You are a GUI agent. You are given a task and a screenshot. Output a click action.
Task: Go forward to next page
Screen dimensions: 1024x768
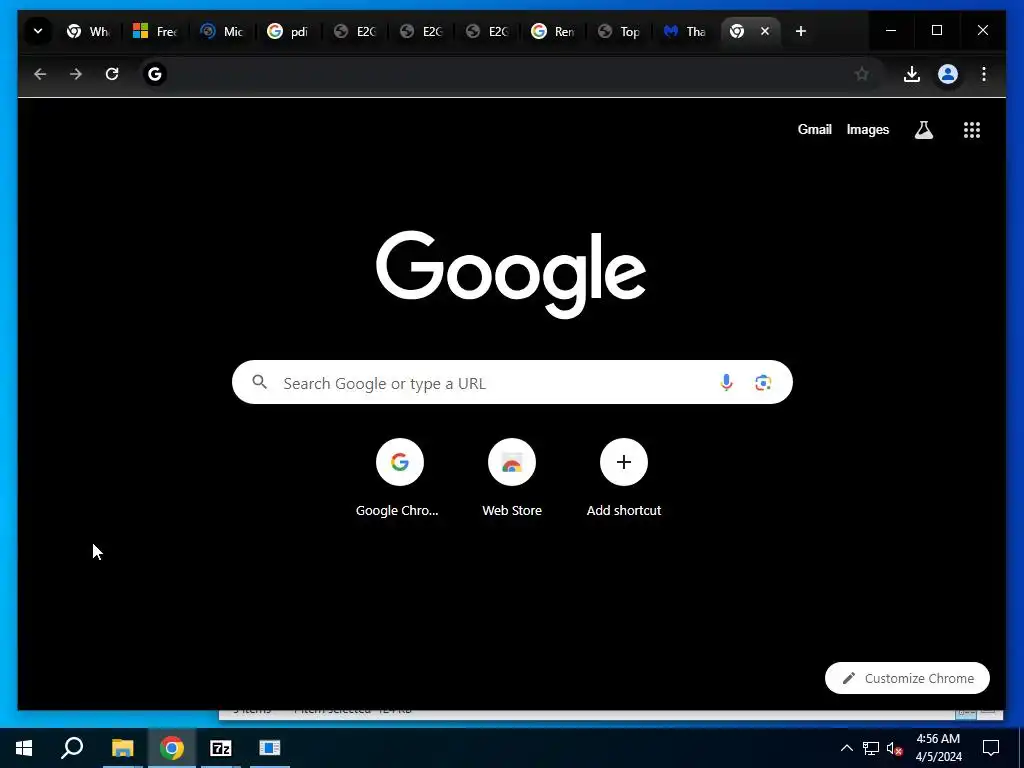(x=76, y=74)
